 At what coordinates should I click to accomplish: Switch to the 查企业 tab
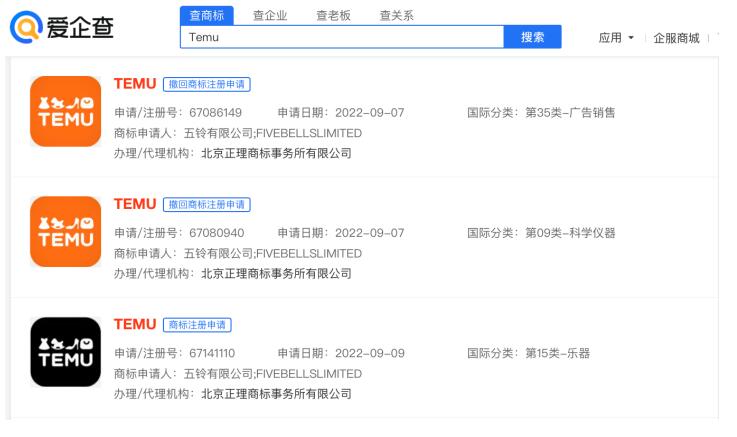[268, 15]
